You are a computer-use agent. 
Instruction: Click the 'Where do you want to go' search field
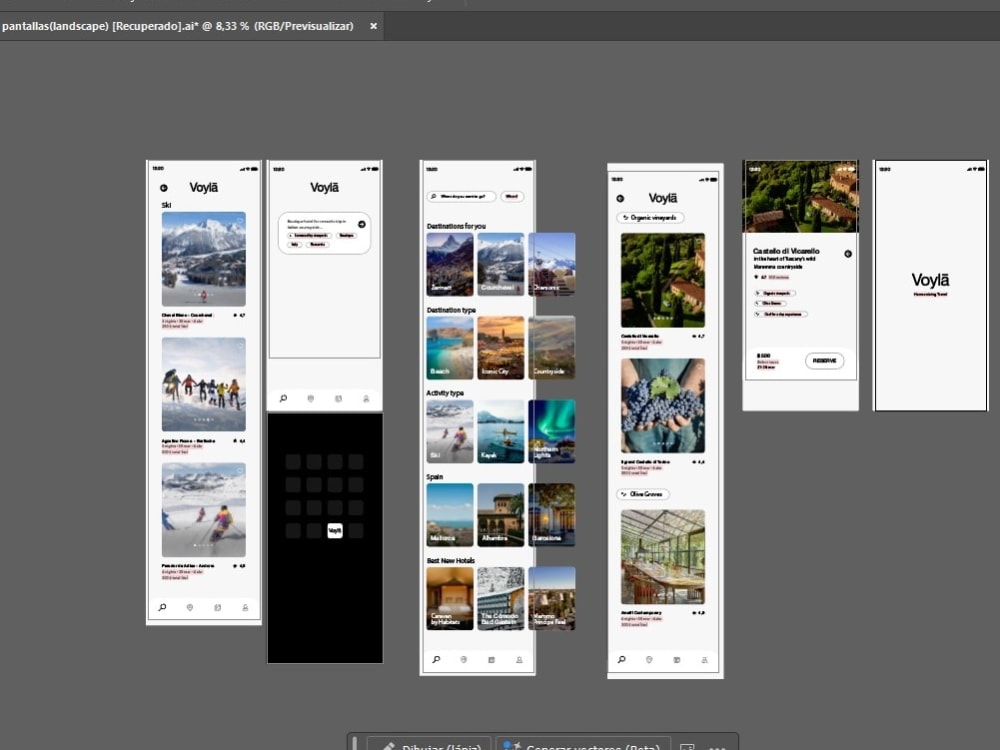pos(461,196)
